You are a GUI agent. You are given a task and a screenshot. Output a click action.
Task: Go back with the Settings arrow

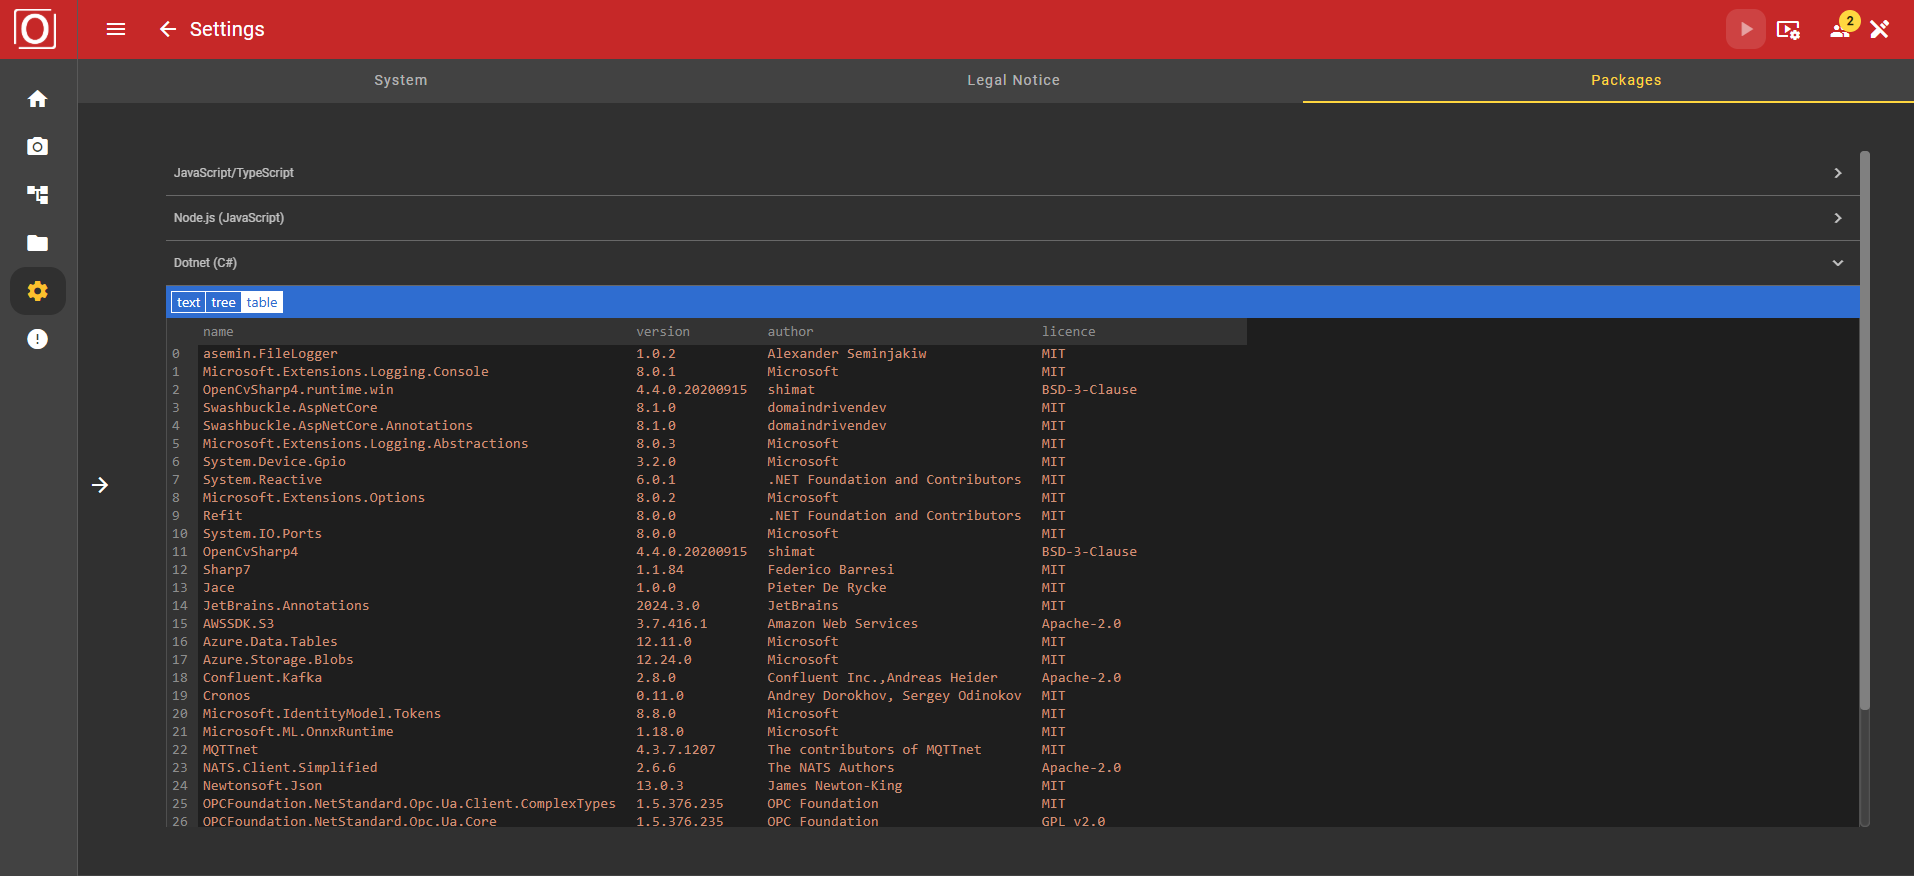[x=168, y=29]
